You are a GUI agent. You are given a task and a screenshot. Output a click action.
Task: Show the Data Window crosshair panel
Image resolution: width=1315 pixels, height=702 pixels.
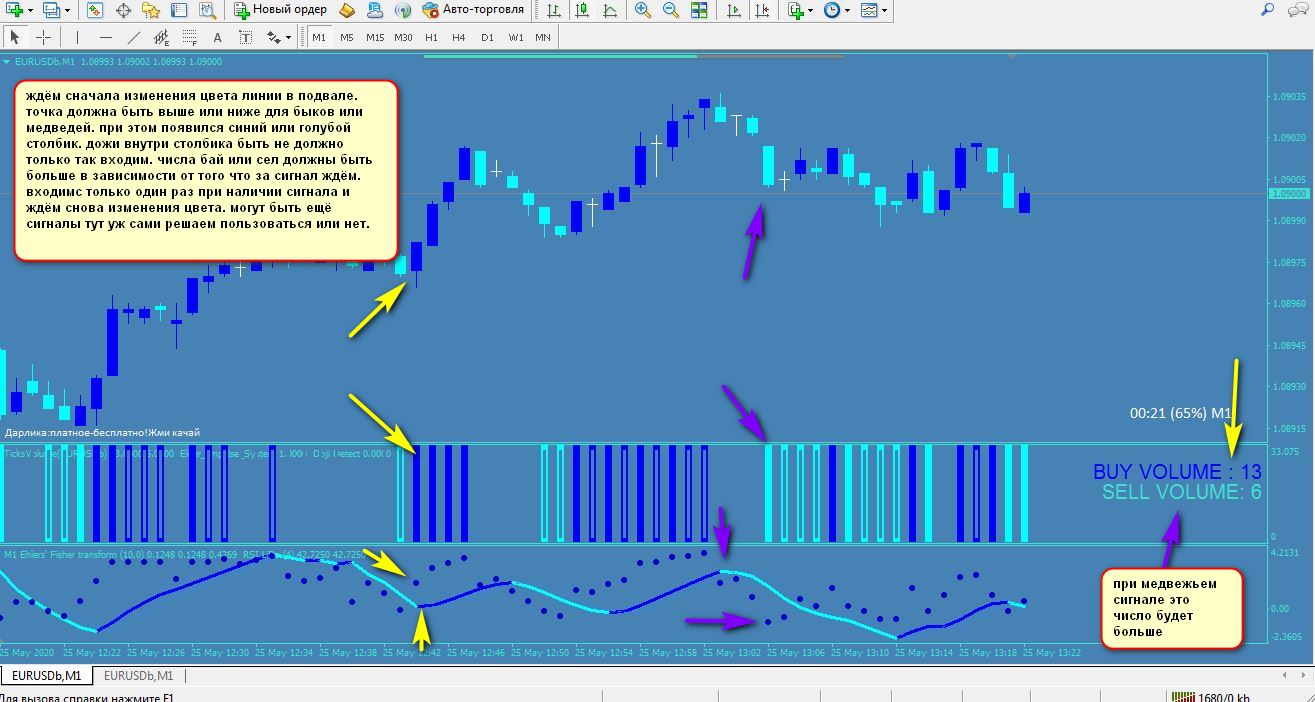click(x=124, y=10)
